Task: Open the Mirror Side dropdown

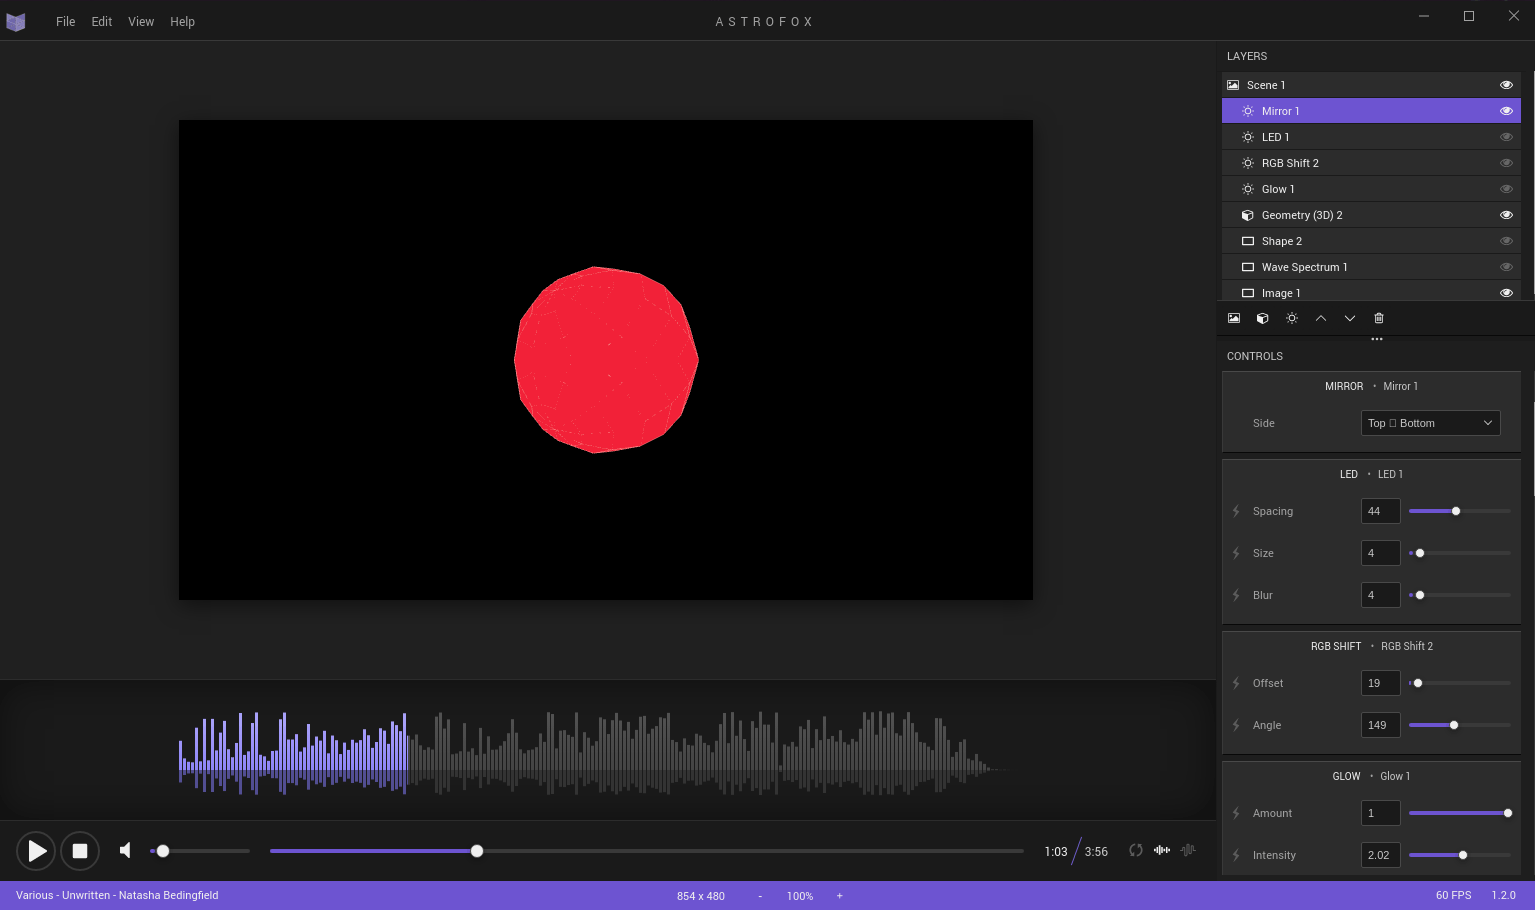Action: pyautogui.click(x=1431, y=423)
